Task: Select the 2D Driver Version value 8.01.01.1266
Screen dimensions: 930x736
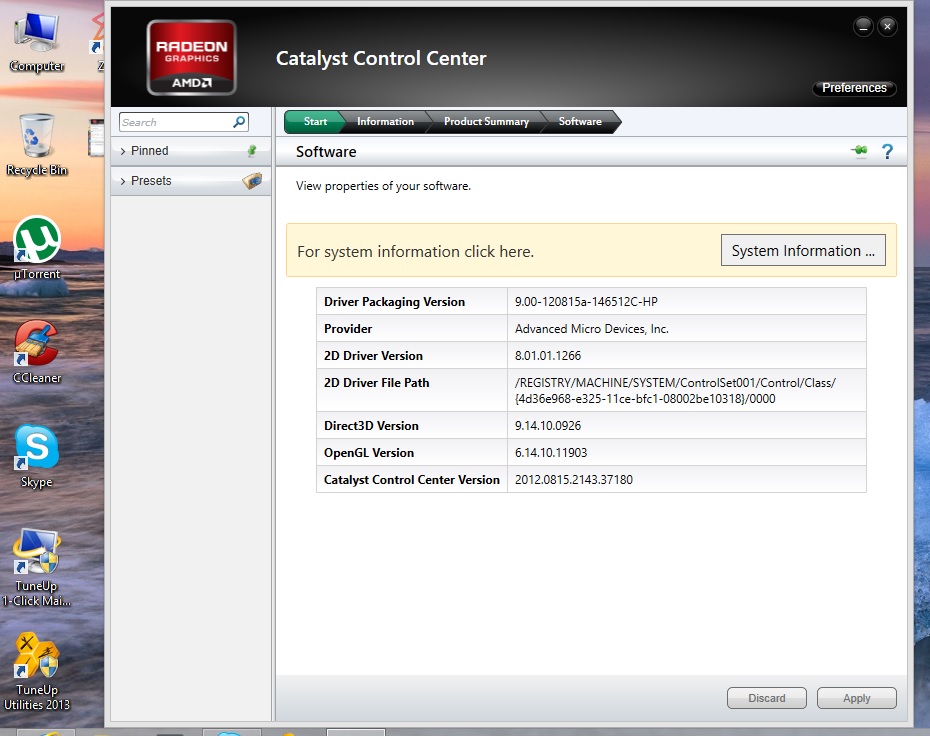Action: click(548, 356)
